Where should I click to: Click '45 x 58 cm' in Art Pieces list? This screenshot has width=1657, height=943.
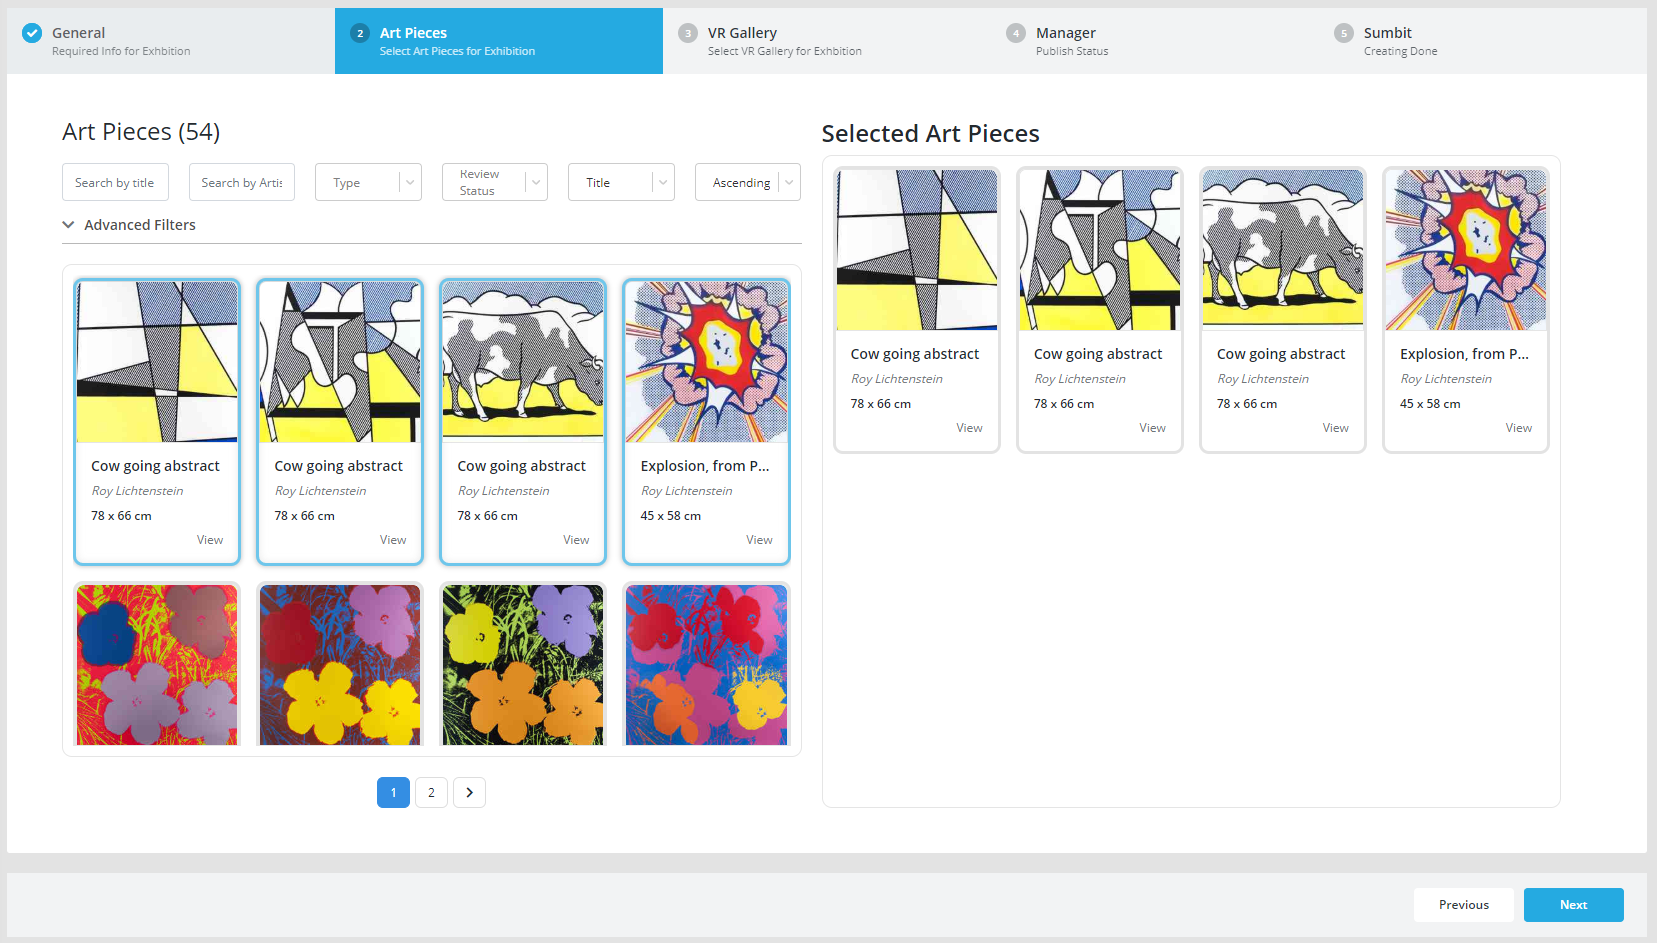671,516
